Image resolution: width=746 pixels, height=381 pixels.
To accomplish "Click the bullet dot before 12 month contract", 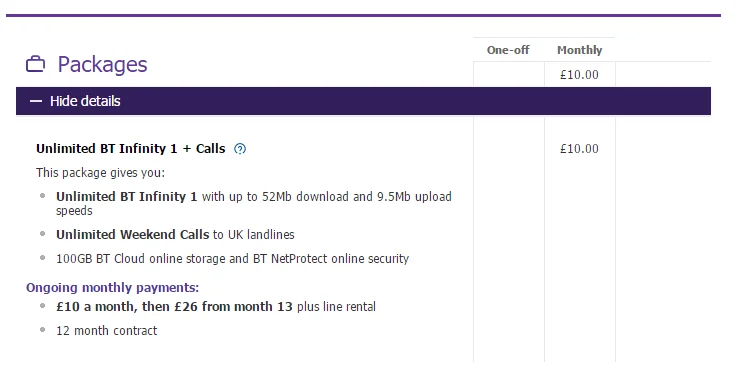I will [x=43, y=330].
